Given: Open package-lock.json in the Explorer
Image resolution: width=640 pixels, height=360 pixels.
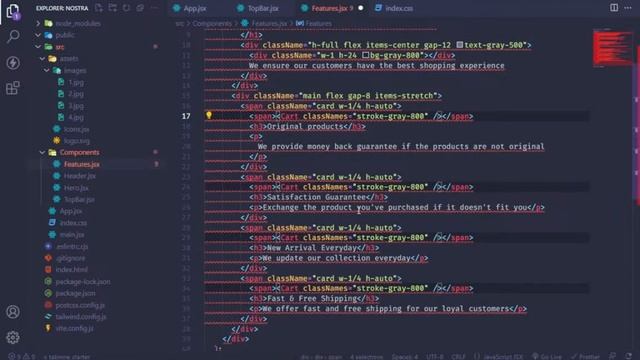Looking at the screenshot, I should coord(83,282).
